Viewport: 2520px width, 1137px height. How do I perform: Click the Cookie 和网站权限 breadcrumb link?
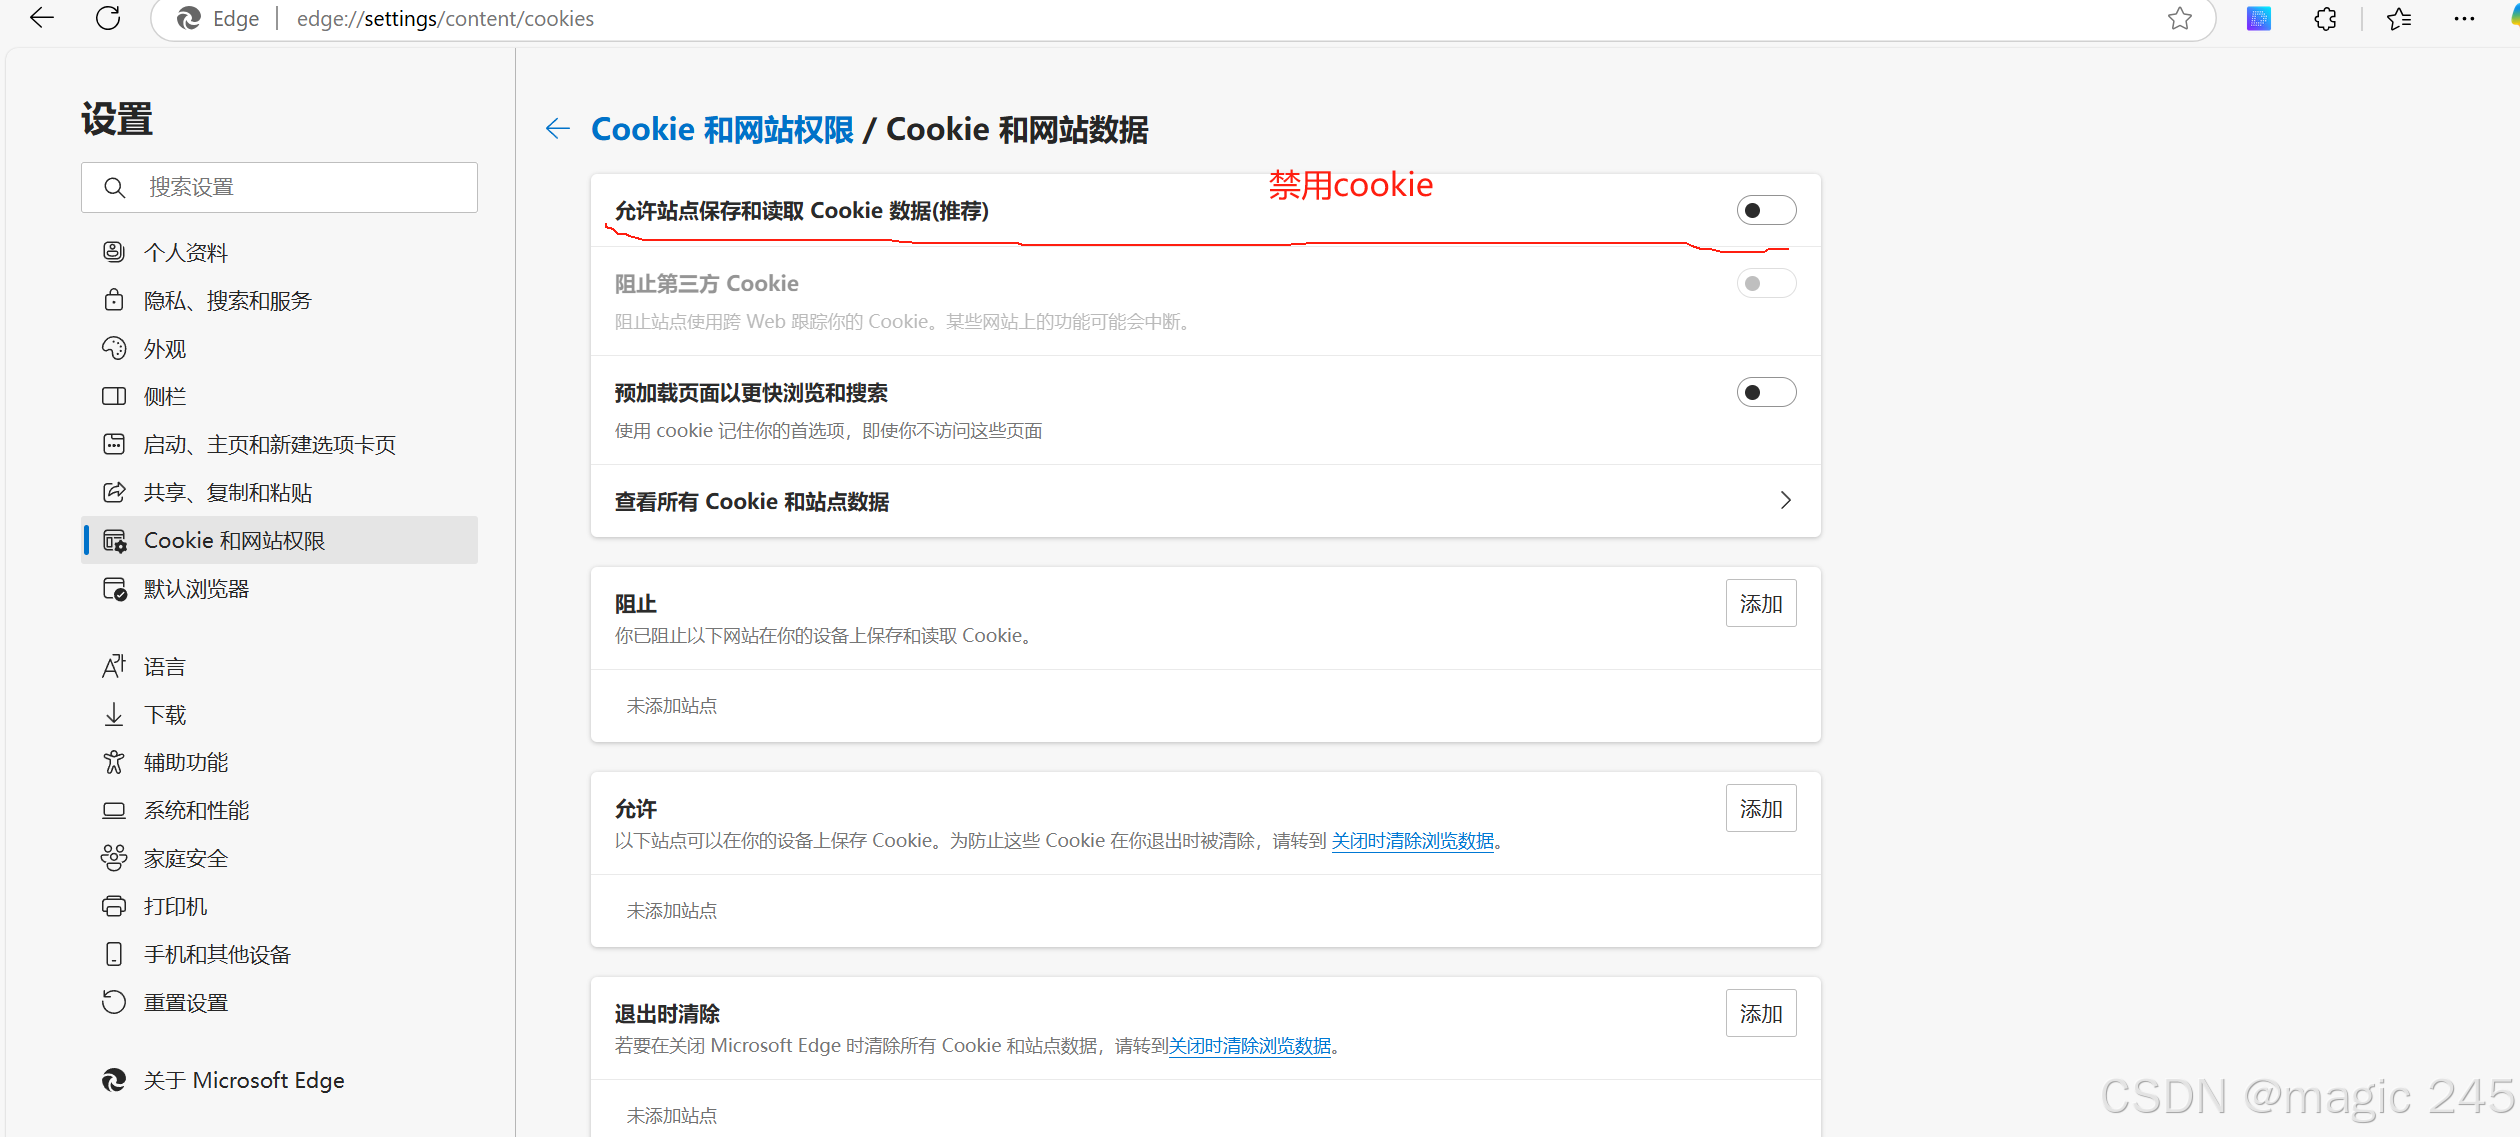pyautogui.click(x=722, y=130)
